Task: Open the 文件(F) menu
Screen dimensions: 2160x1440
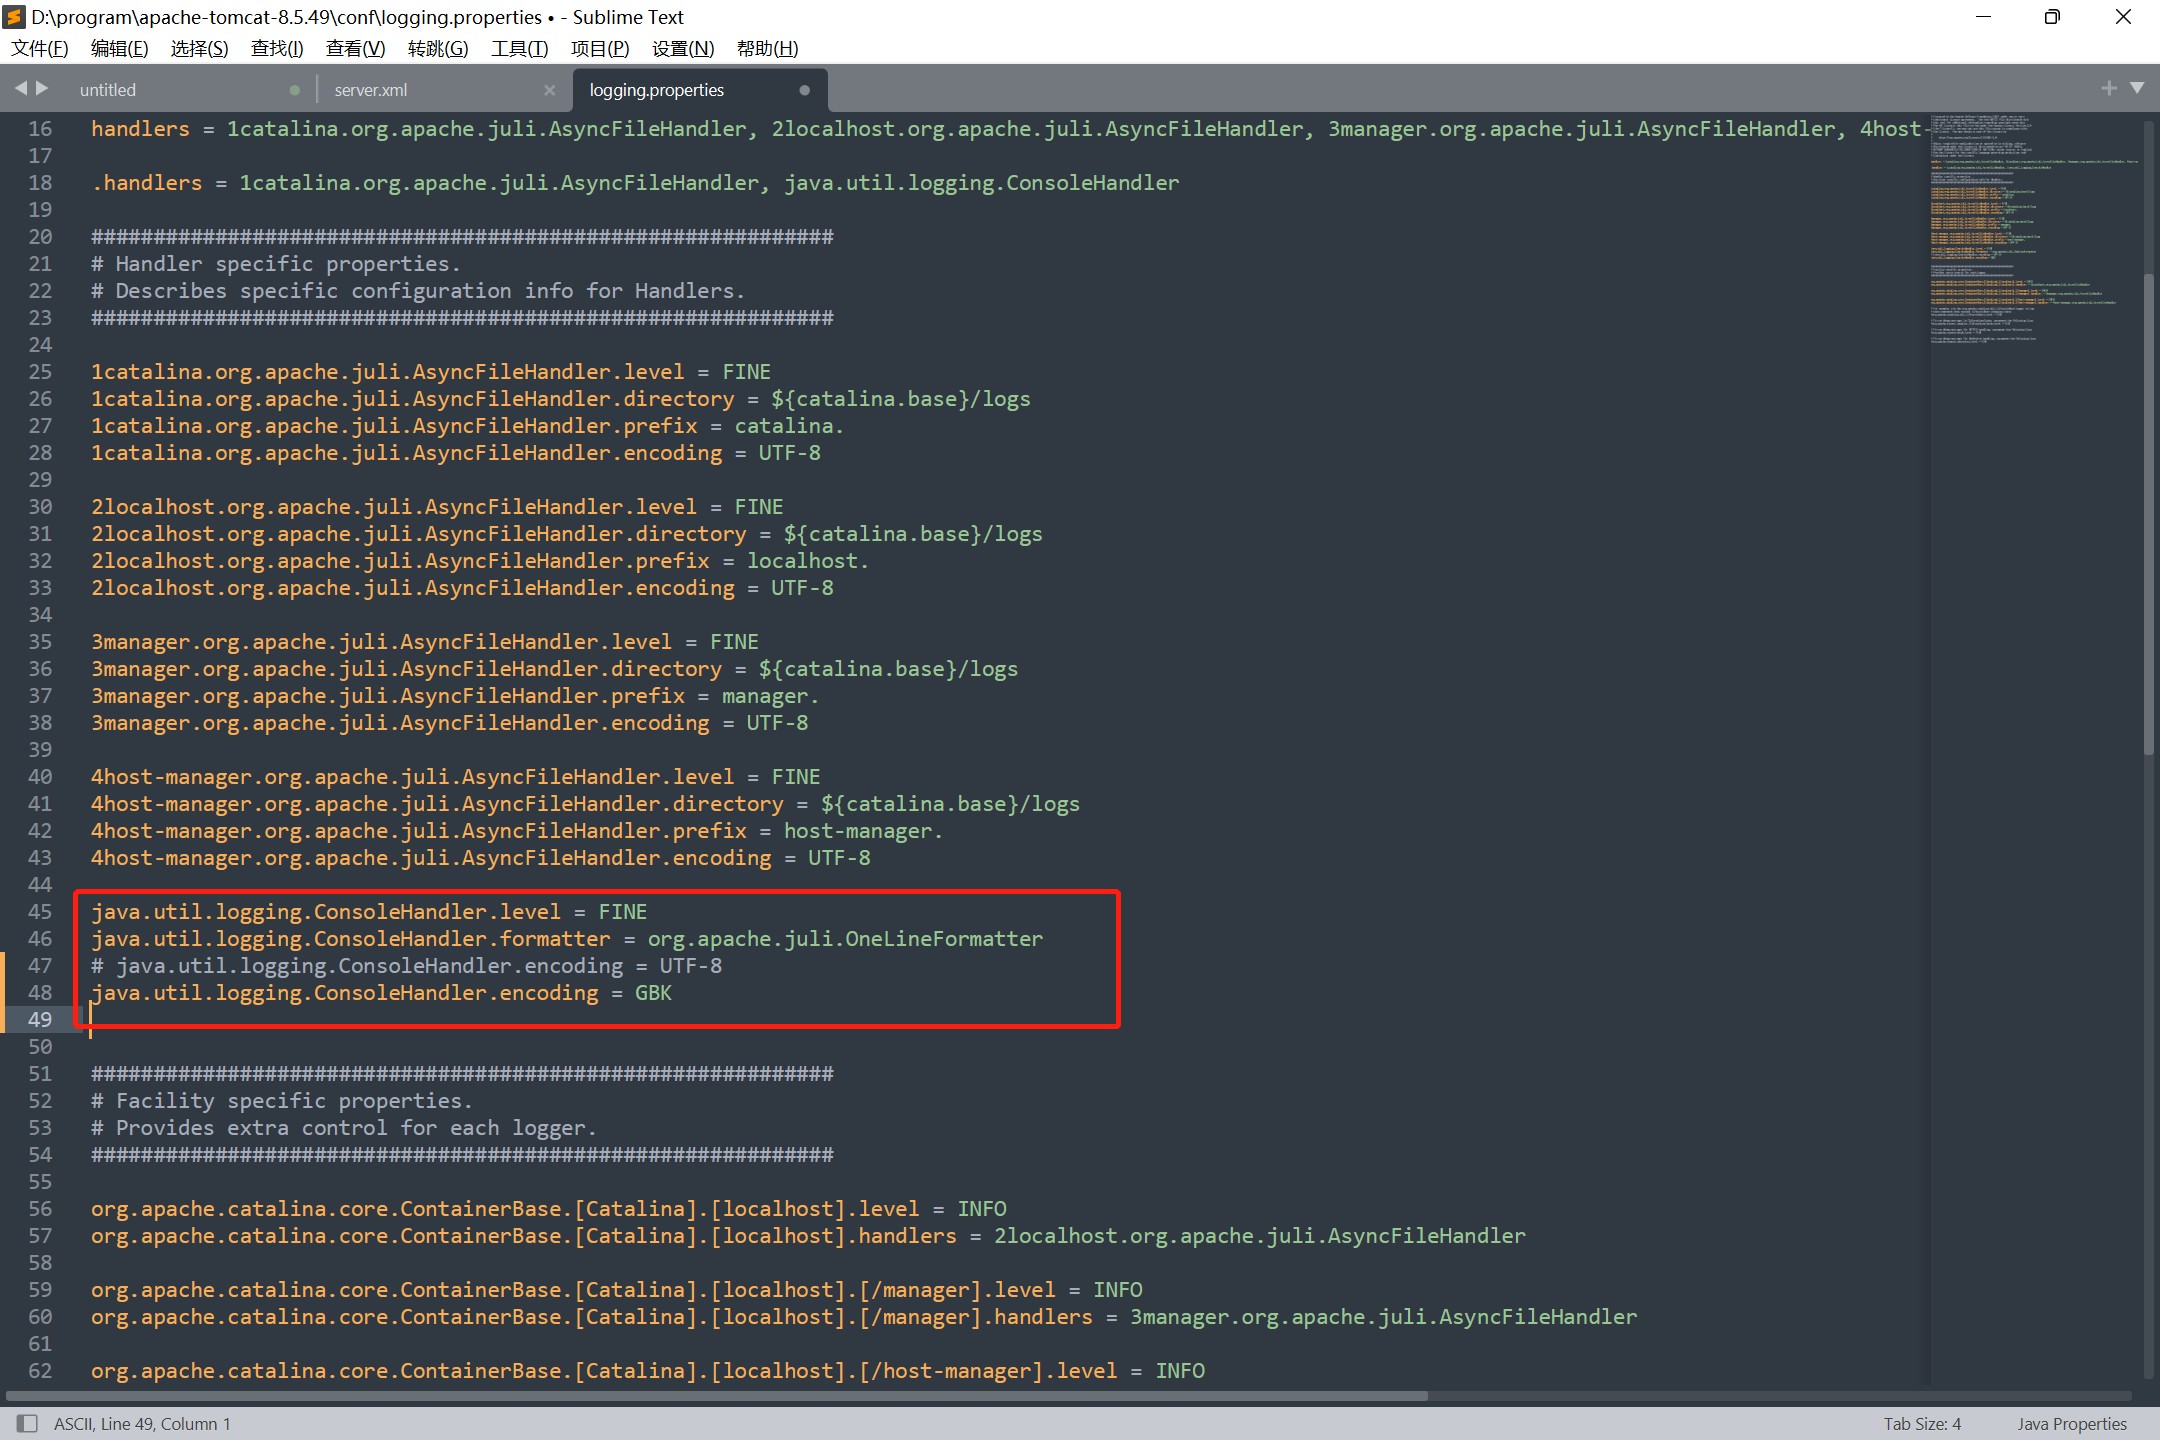Action: pyautogui.click(x=40, y=48)
